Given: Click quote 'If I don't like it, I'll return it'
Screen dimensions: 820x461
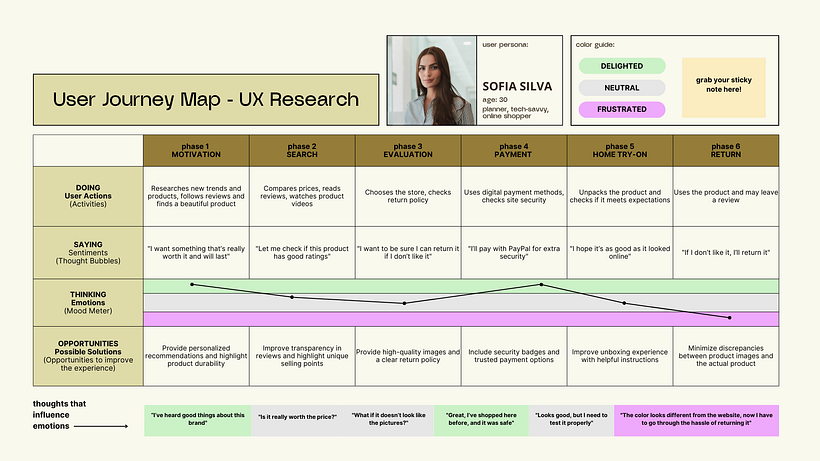Looking at the screenshot, I should tap(726, 252).
